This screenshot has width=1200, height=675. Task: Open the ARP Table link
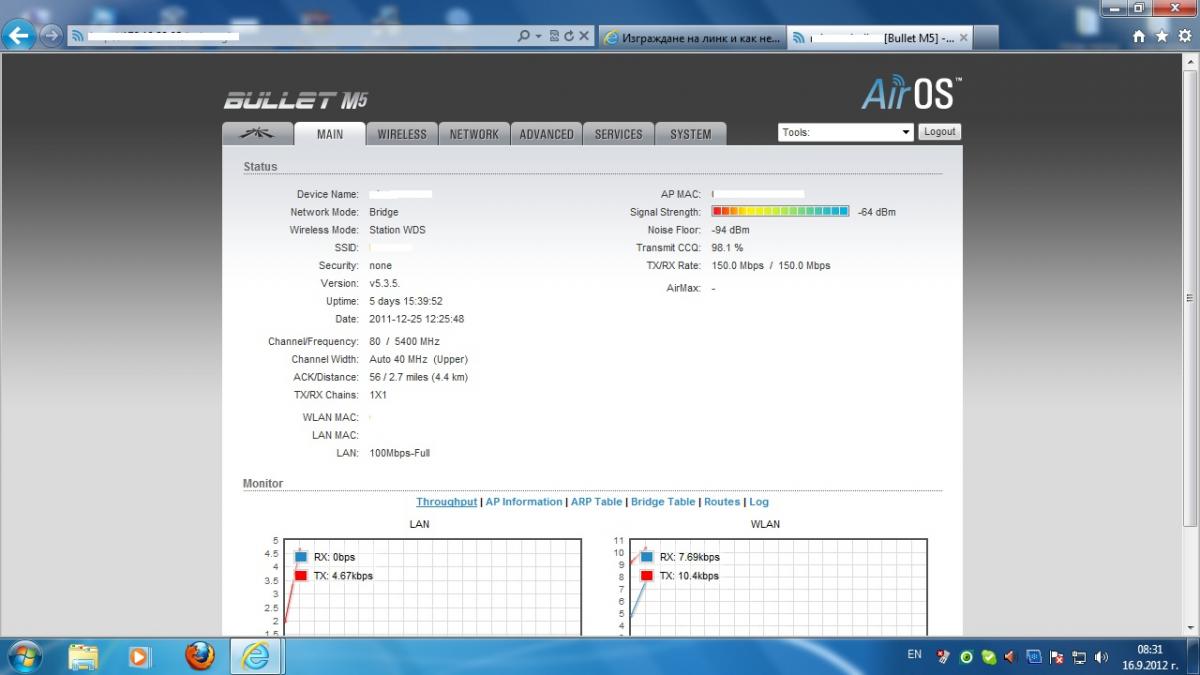pos(596,502)
